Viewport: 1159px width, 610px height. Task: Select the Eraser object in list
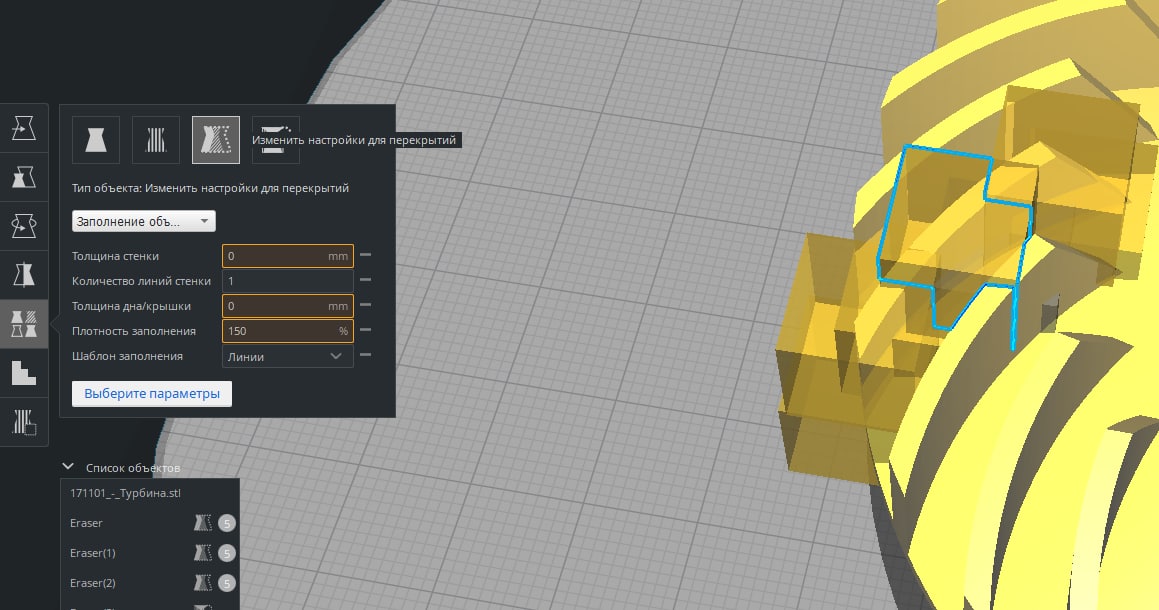pyautogui.click(x=86, y=523)
